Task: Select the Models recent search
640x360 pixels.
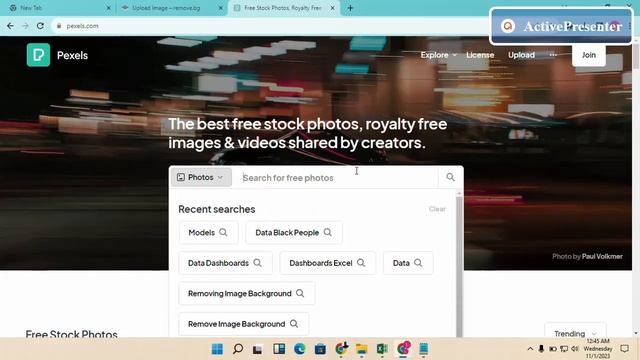Action: pyautogui.click(x=208, y=232)
